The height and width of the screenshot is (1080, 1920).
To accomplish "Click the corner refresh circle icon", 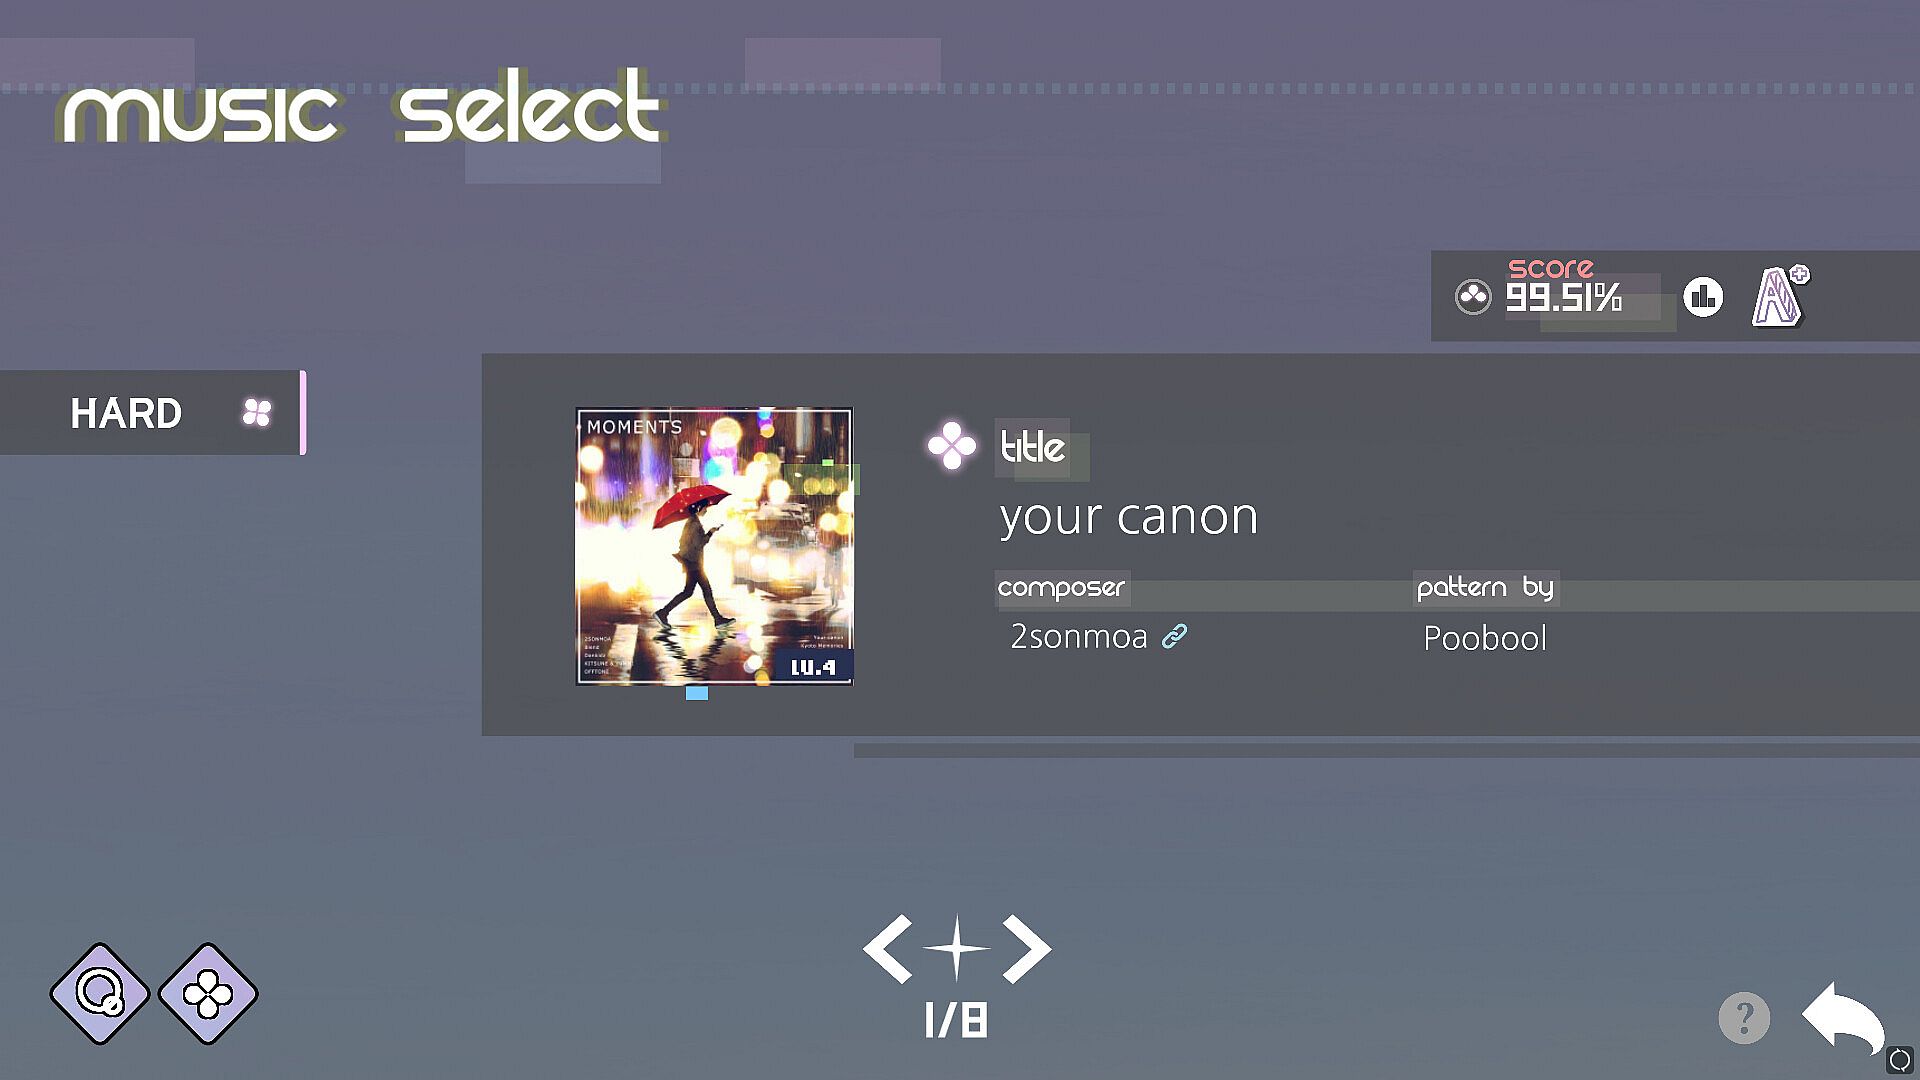I will click(x=1900, y=1060).
